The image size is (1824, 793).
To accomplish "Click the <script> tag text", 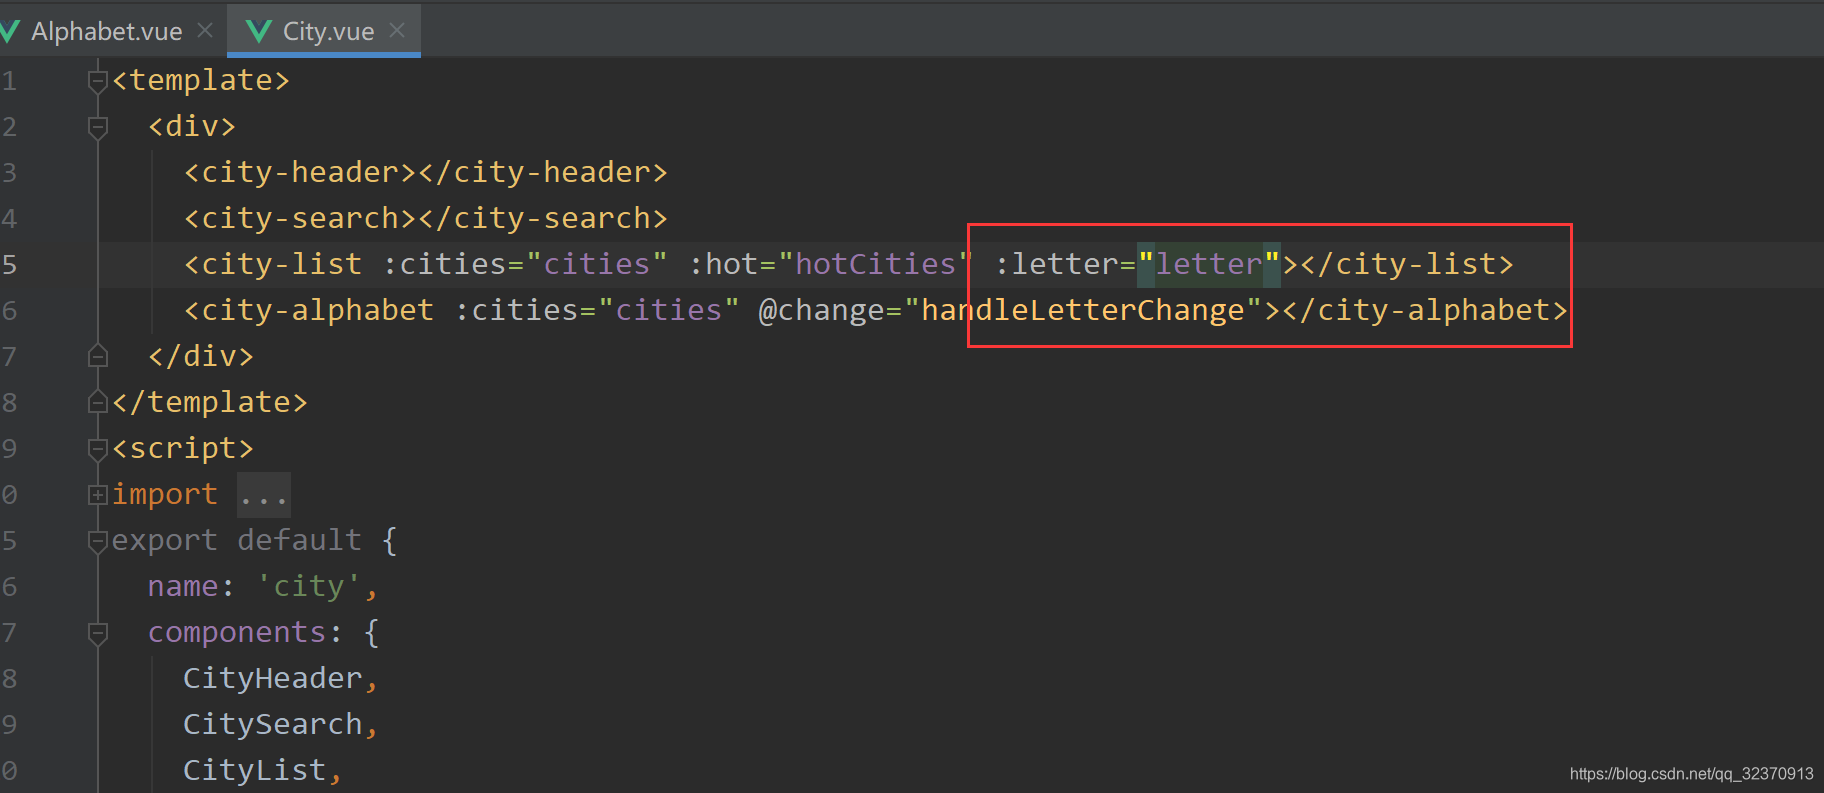I will [x=183, y=448].
